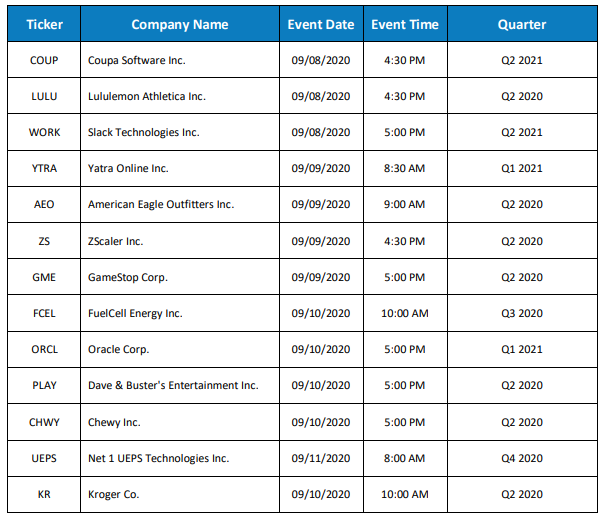Select the GME ticker cell
This screenshot has height=521, width=606.
click(44, 277)
